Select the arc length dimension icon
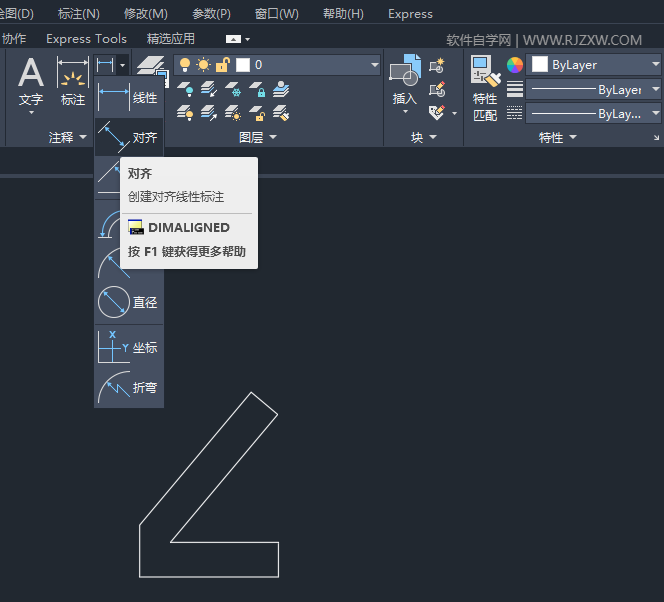 (x=109, y=224)
